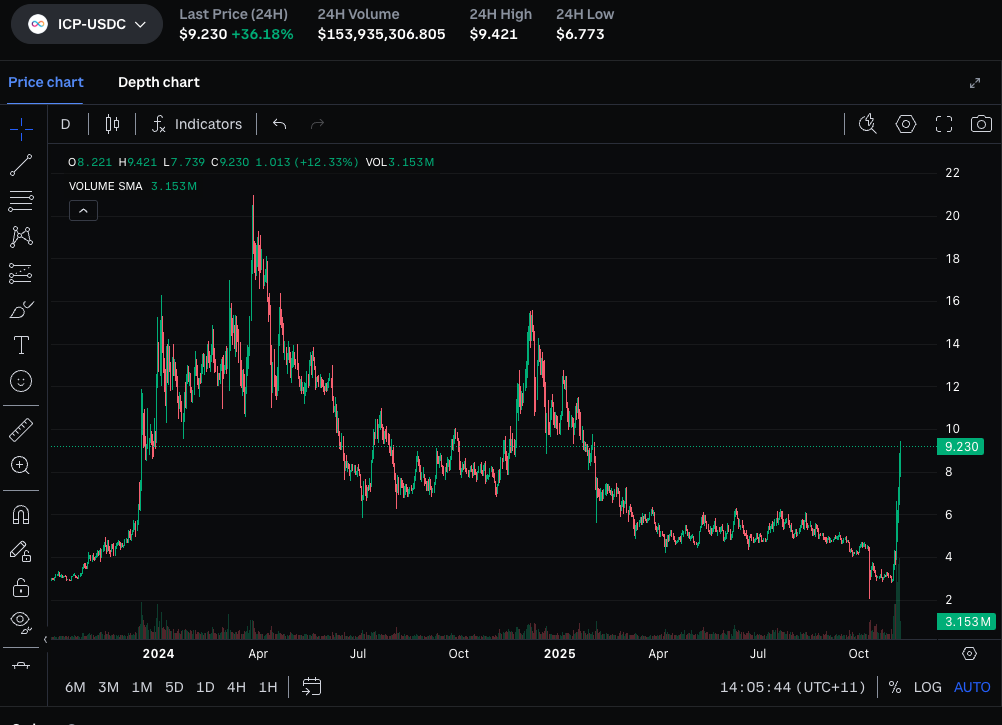1002x725 pixels.
Task: Open the go to date calendar
Action: (311, 687)
